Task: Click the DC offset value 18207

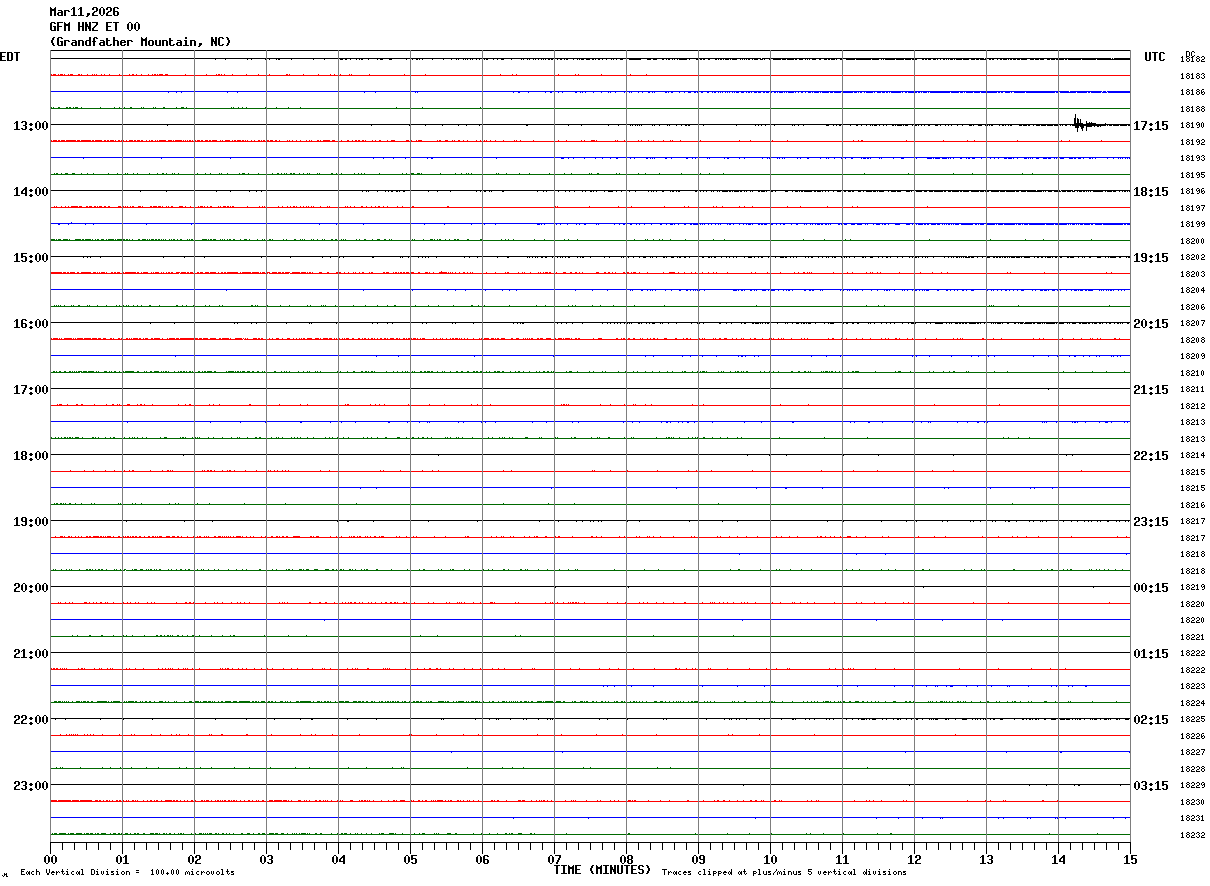Action: pyautogui.click(x=1192, y=324)
